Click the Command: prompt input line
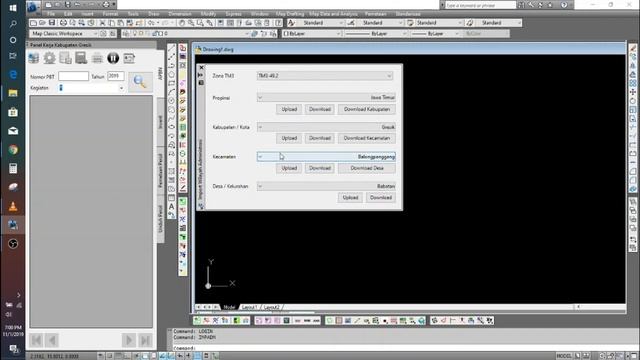 click(x=400, y=348)
